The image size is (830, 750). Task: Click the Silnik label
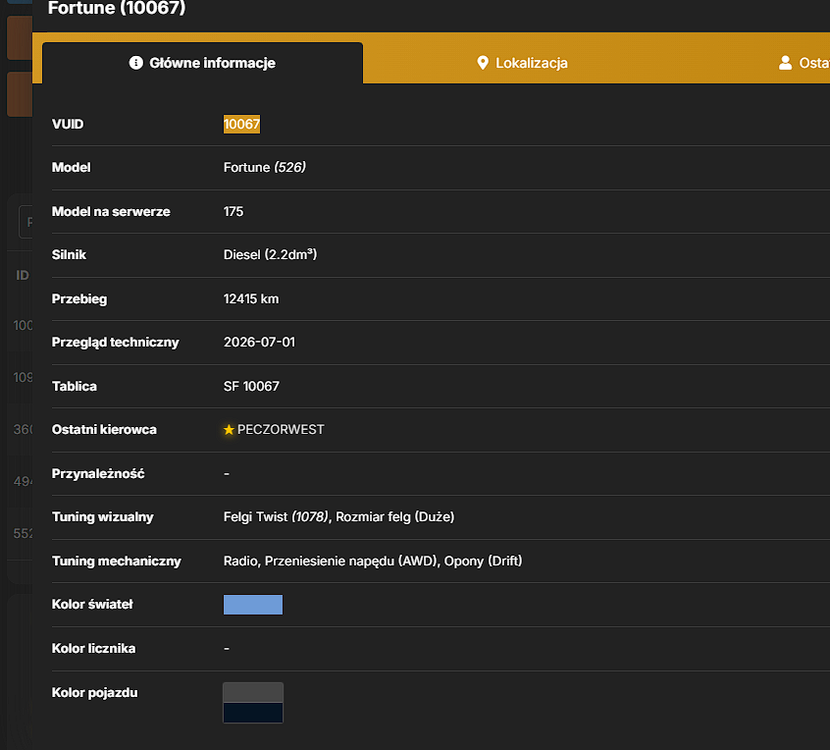(69, 255)
